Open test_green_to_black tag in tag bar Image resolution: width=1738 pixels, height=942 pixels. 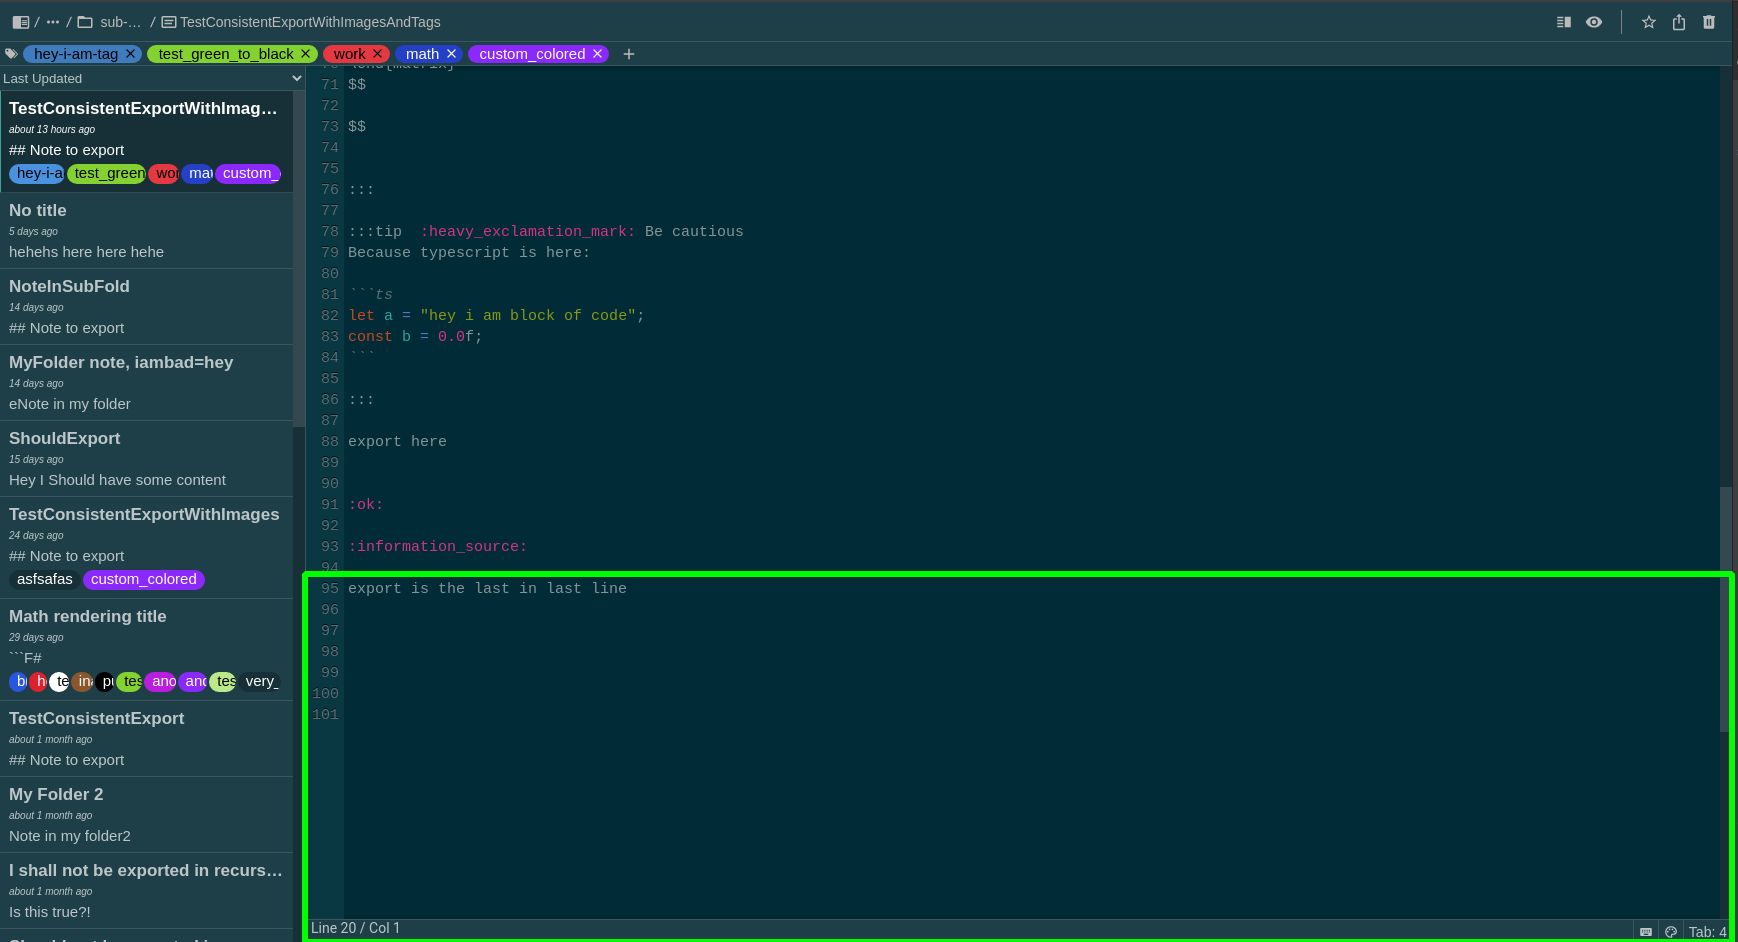(226, 54)
